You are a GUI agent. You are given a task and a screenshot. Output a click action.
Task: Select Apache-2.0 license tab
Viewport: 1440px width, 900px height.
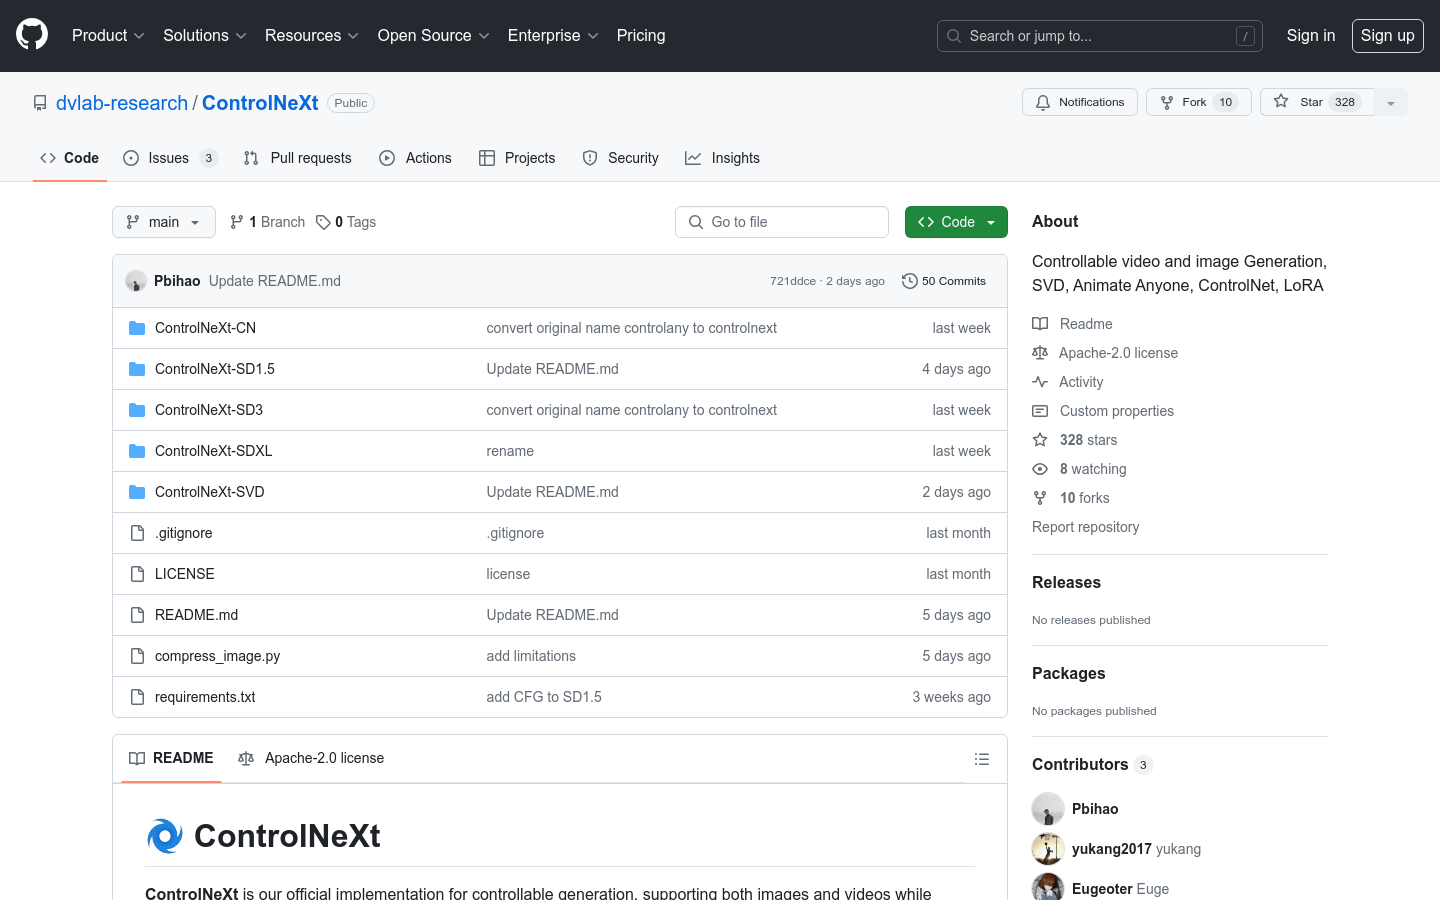click(311, 758)
